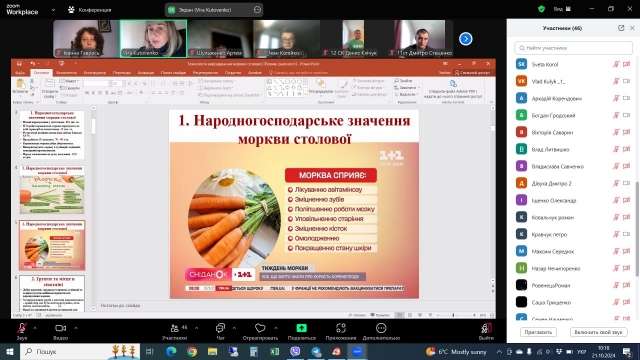
Task: Click the Unmute myself button
Action: pyautogui.click(x=598, y=332)
